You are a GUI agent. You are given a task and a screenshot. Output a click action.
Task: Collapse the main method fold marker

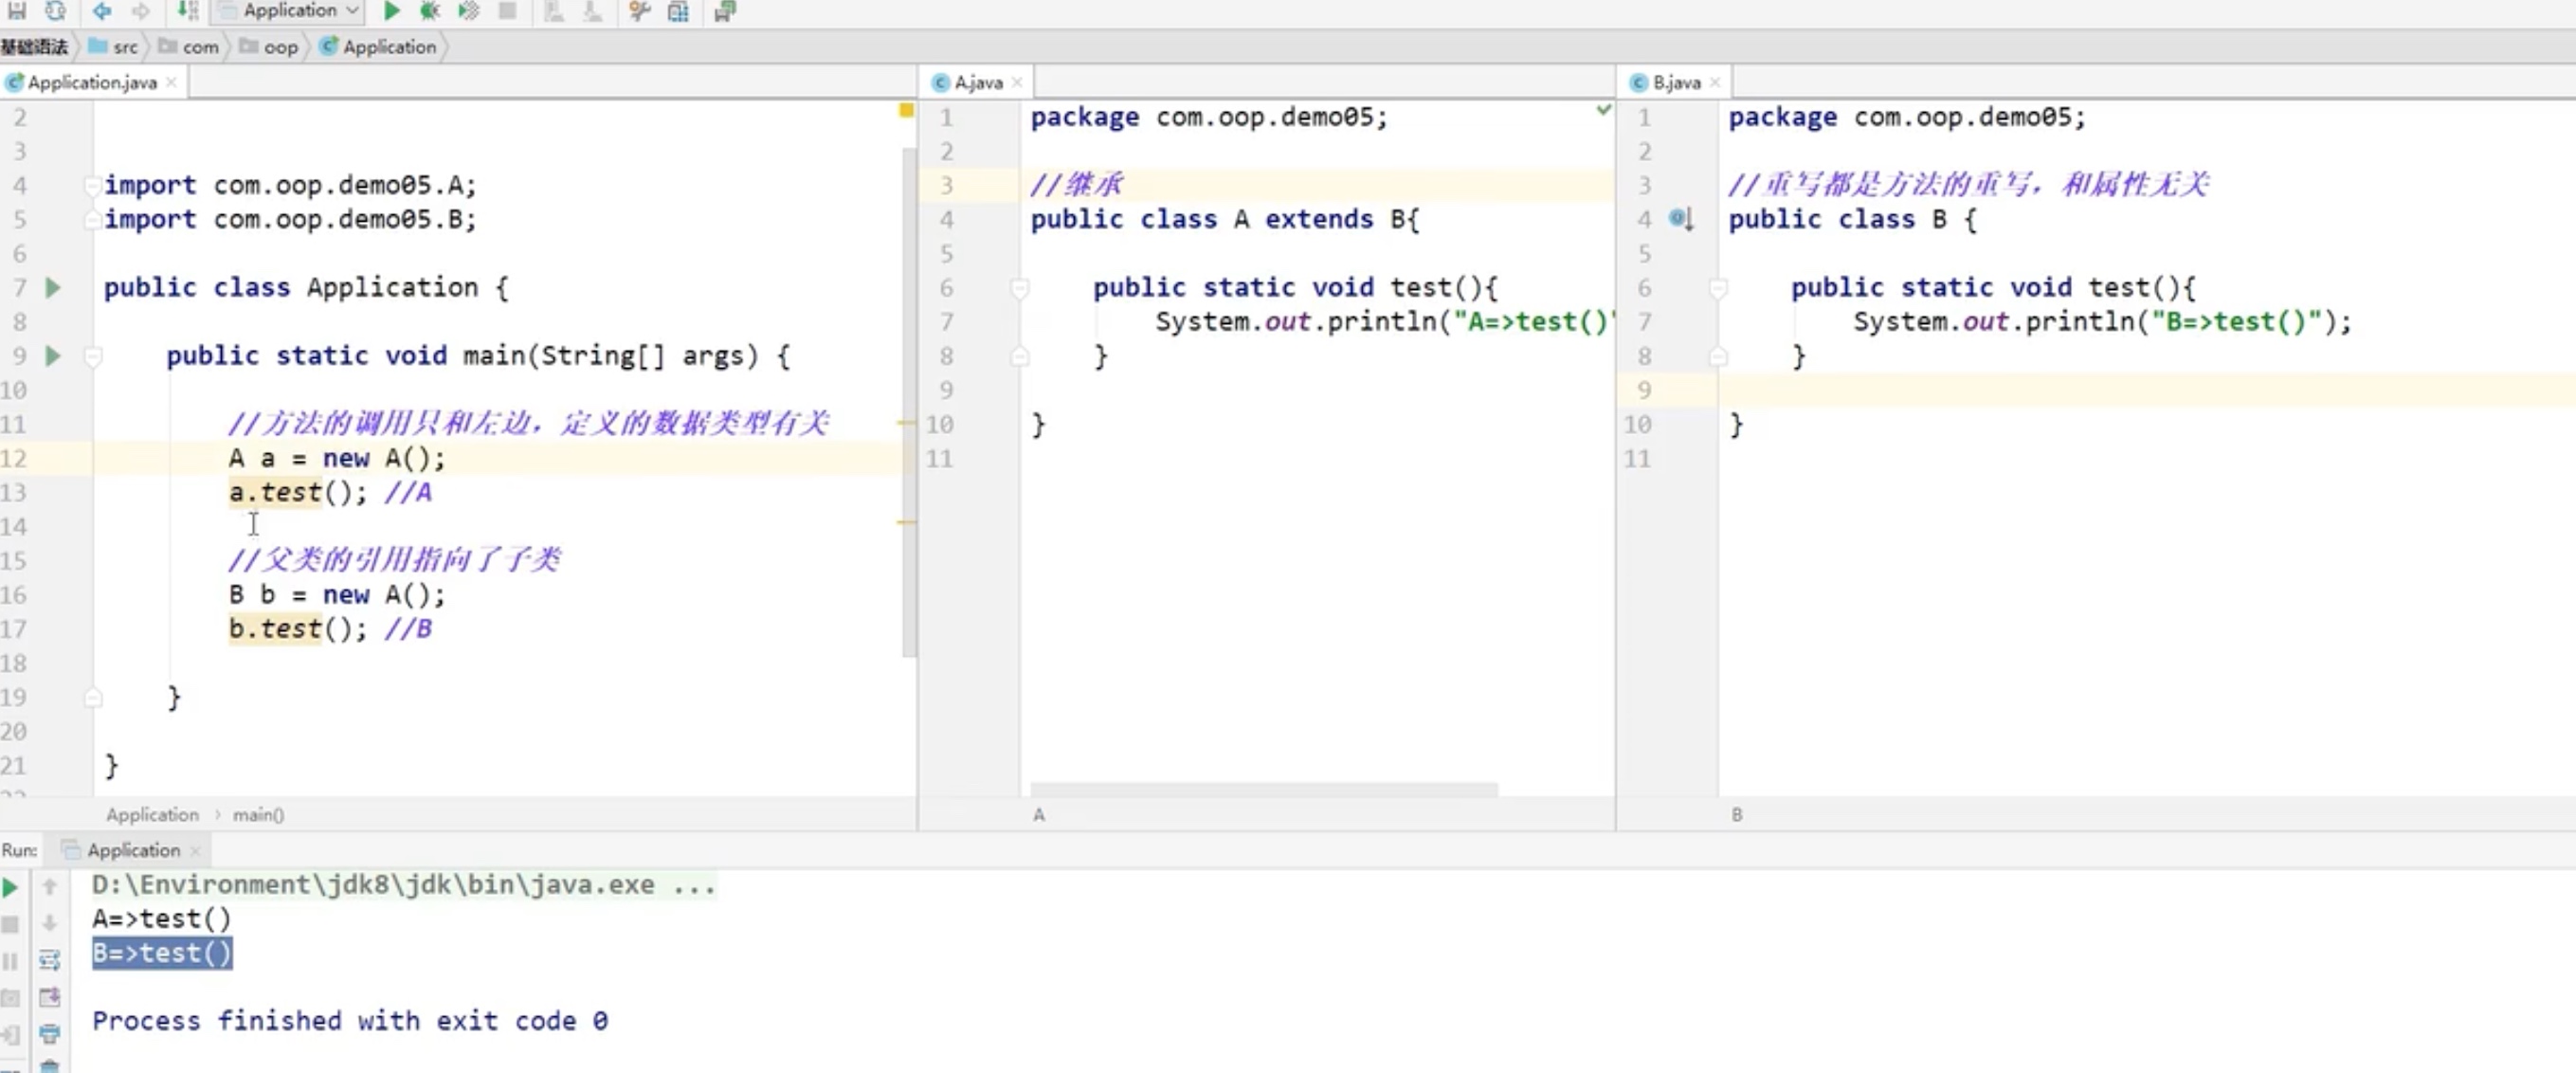93,356
